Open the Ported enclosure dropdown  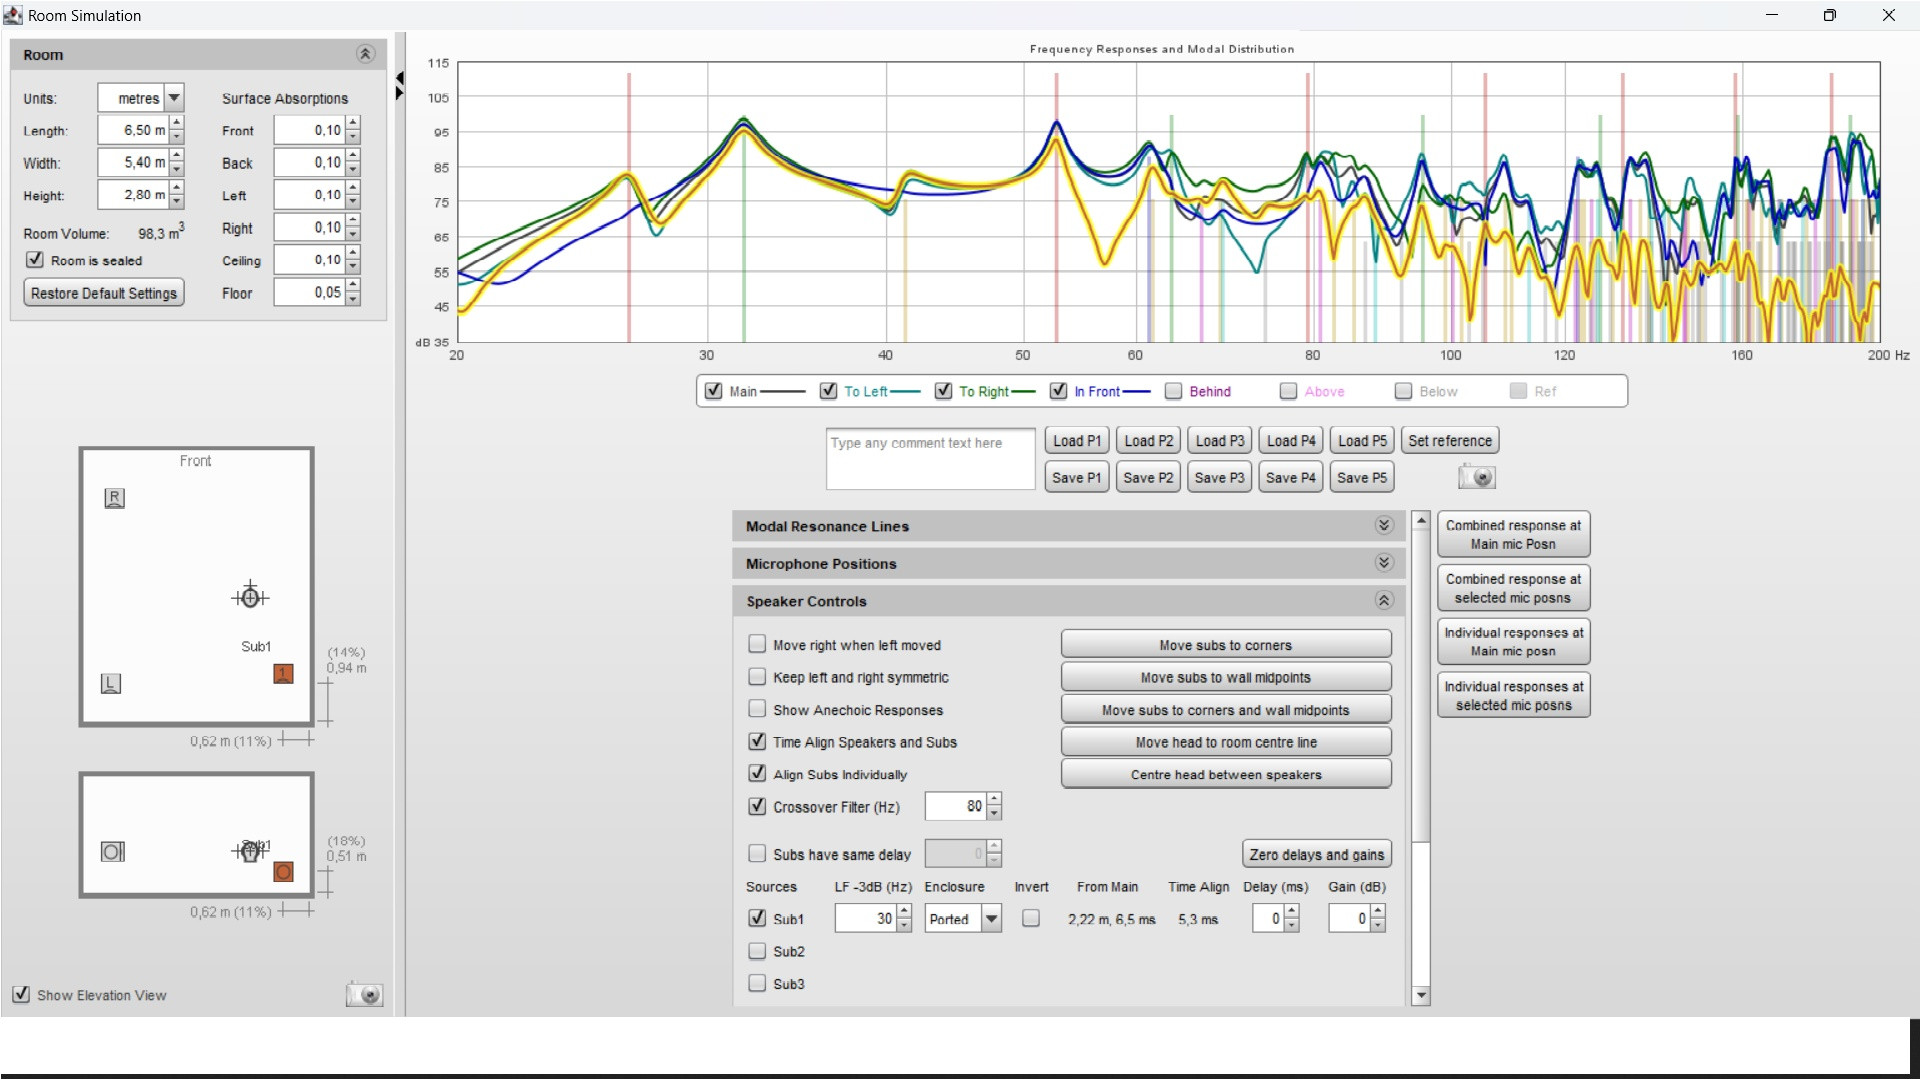(x=991, y=919)
